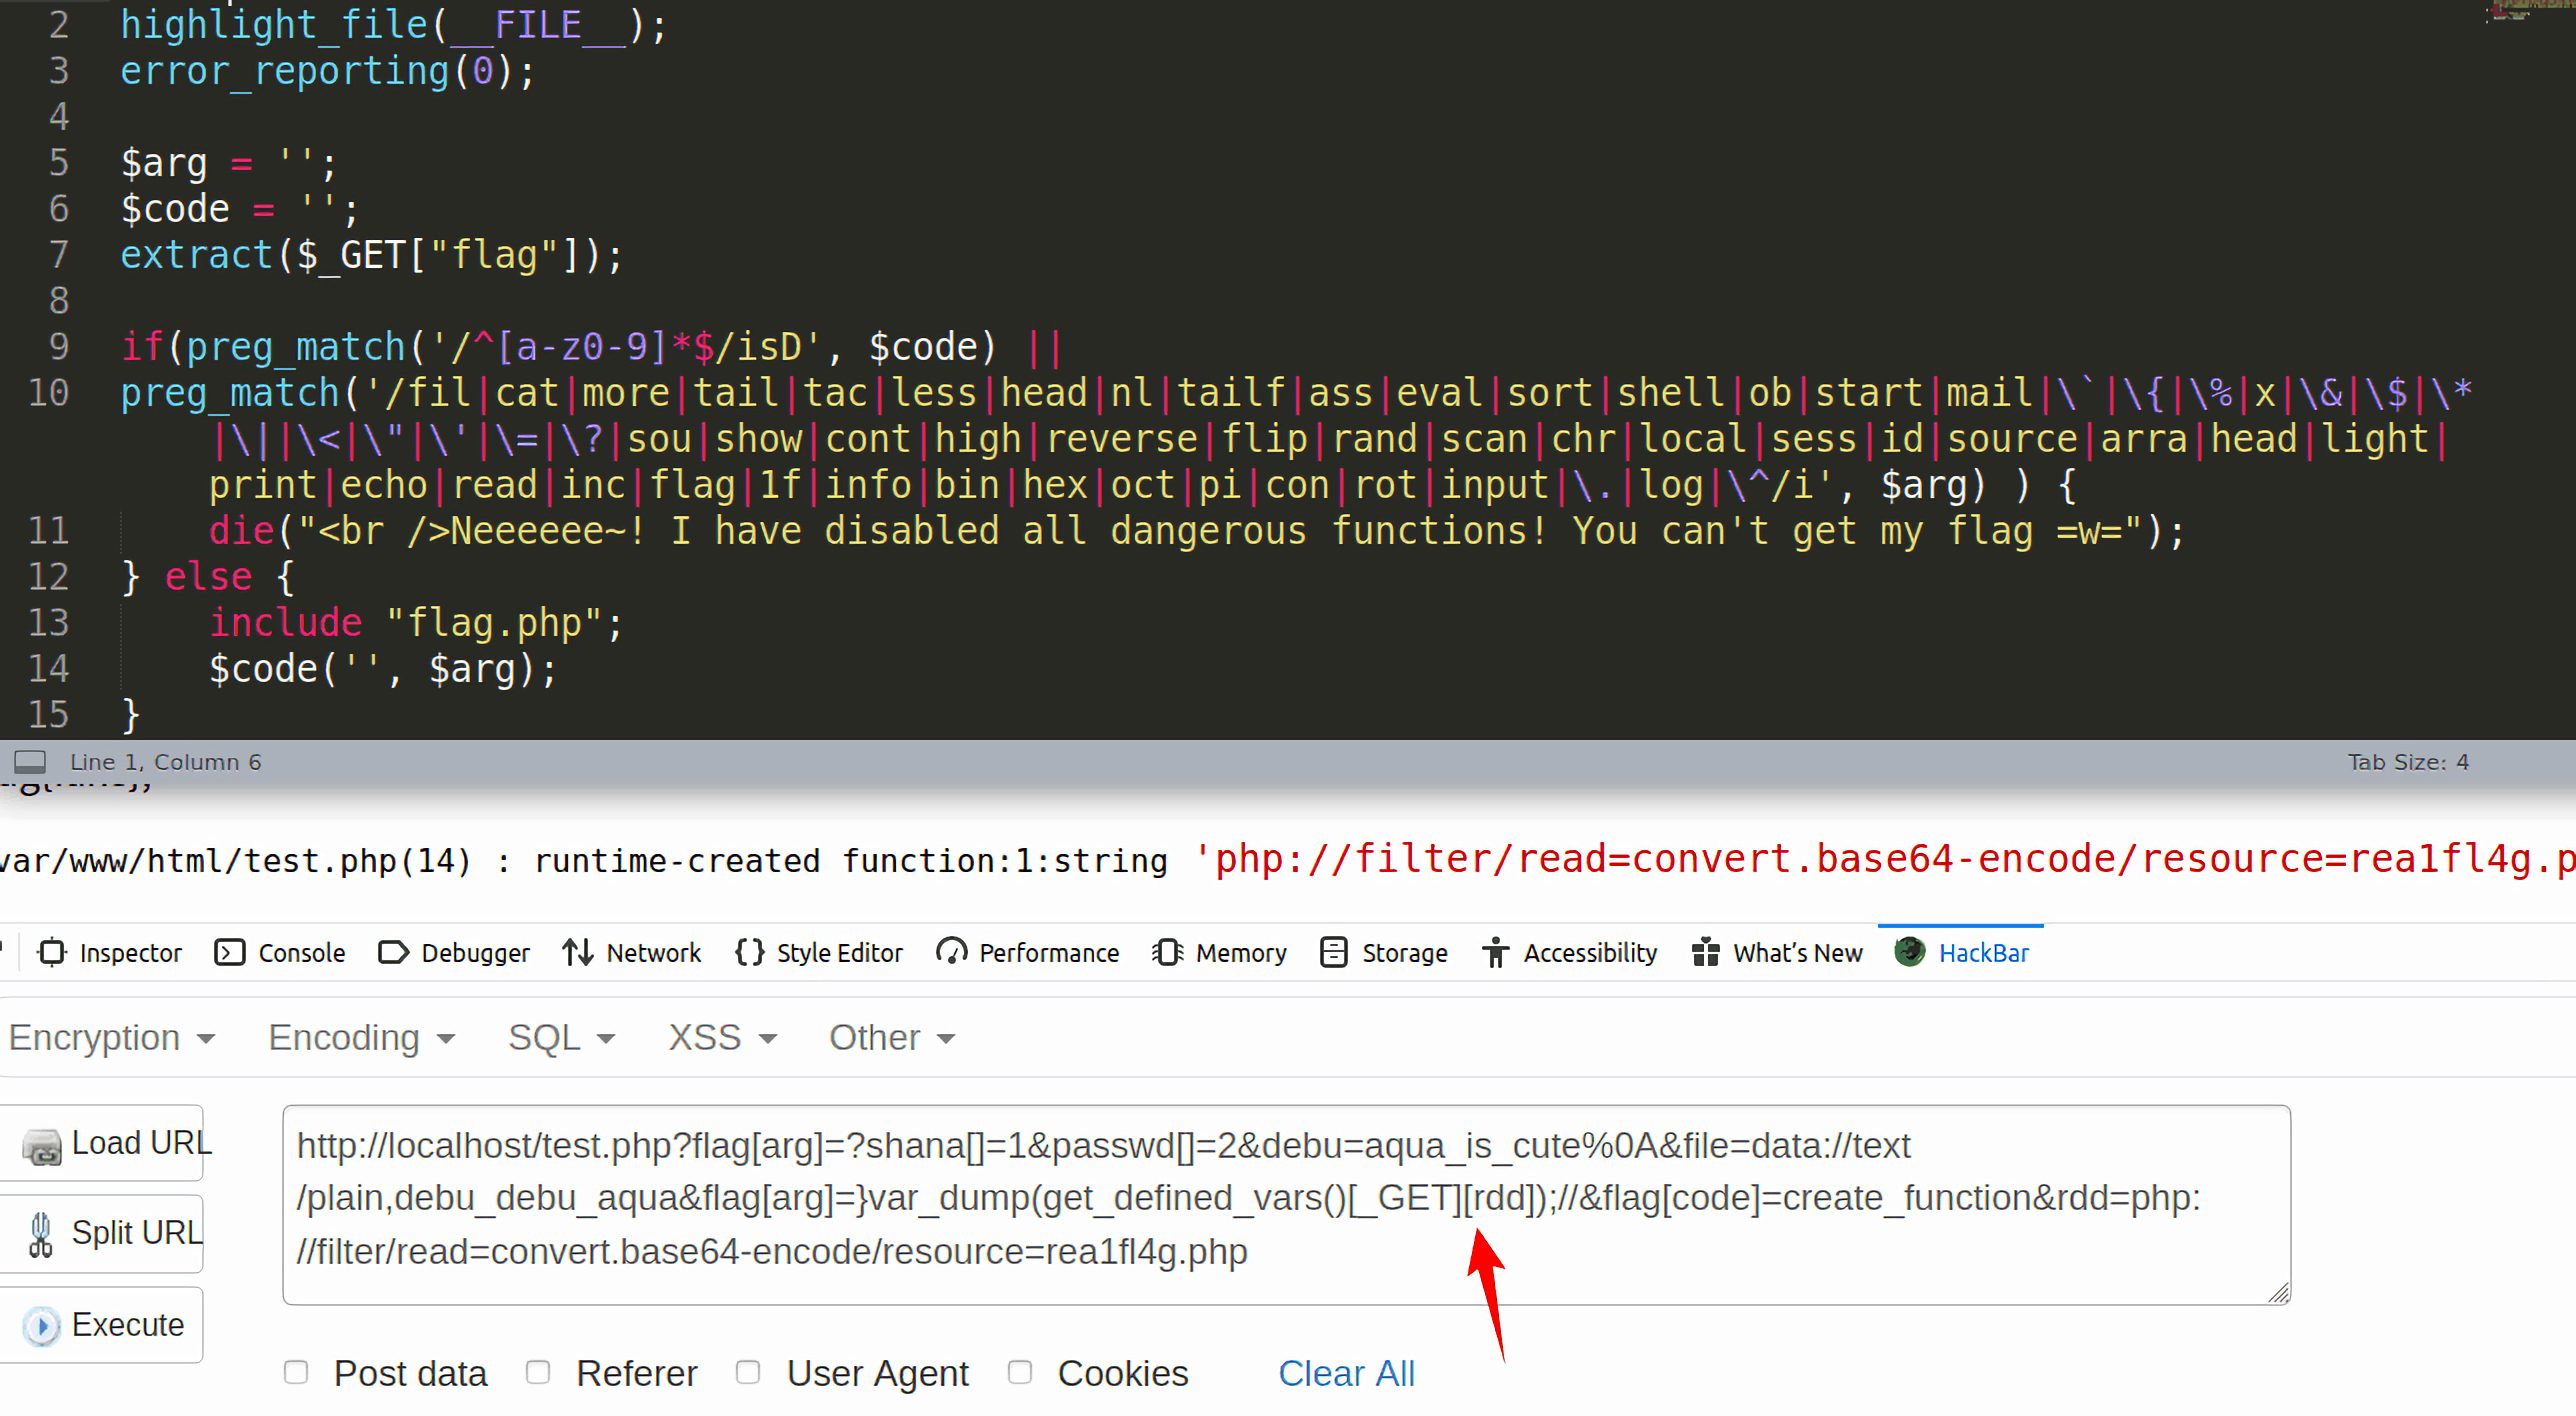Screen dimensions: 2576x1416
Task: Click 'highlight_file(__FILE__);' code line
Action: pyautogui.click(x=394, y=24)
